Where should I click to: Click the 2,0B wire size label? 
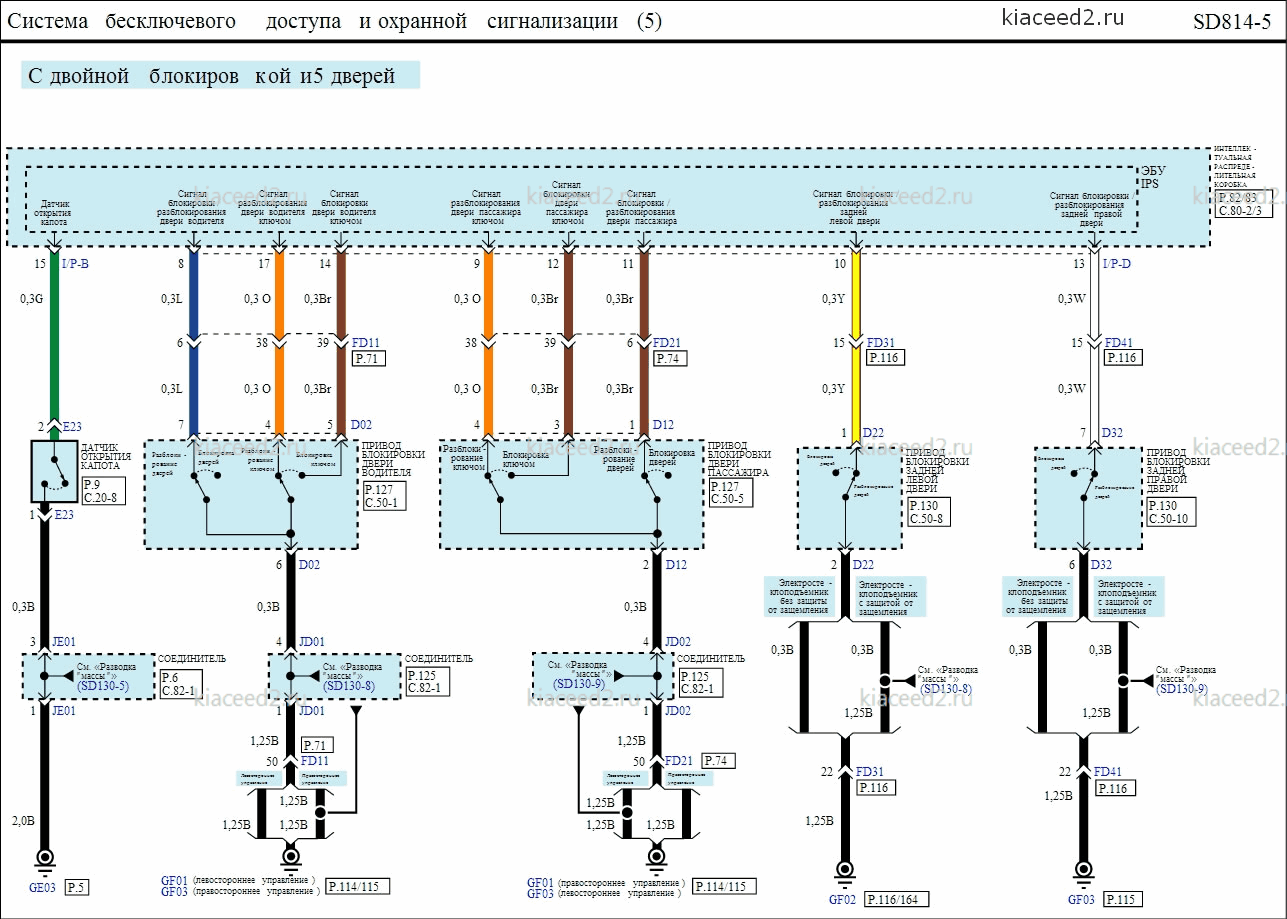coord(22,820)
